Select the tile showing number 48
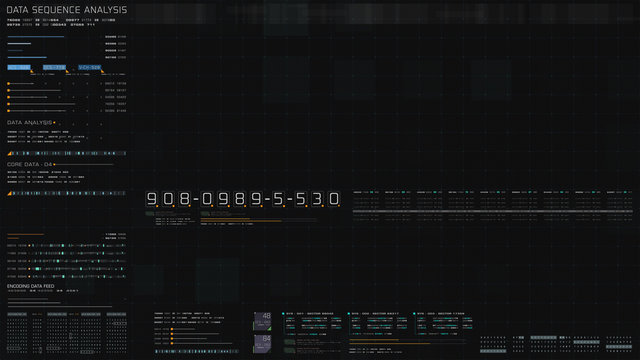 coord(262,321)
